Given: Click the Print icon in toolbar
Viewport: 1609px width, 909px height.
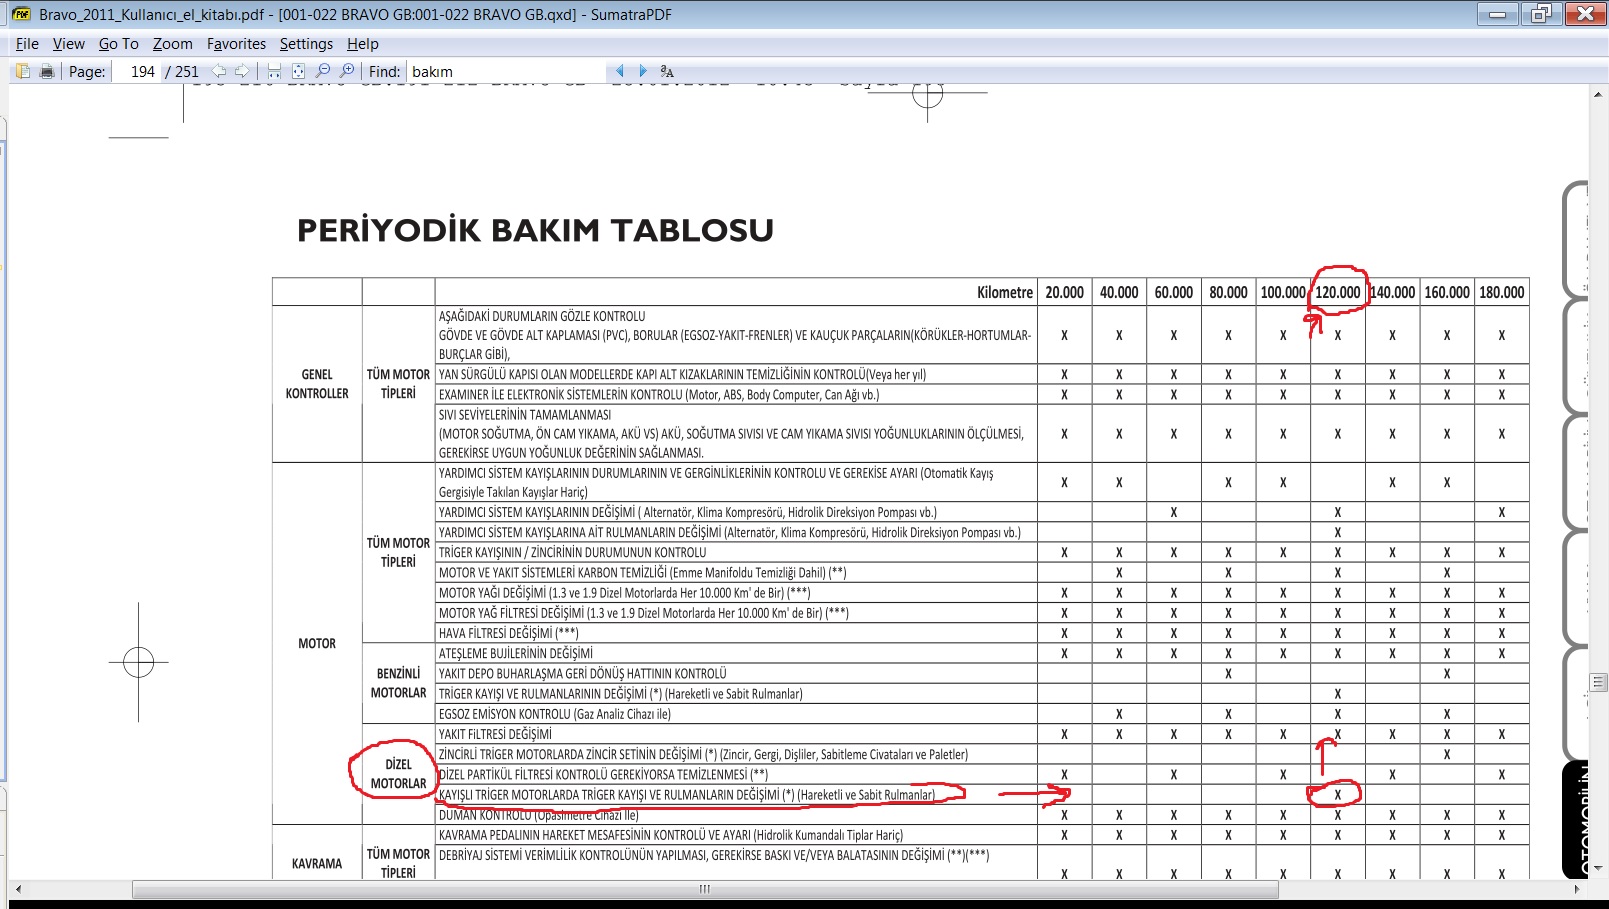Looking at the screenshot, I should [x=46, y=71].
